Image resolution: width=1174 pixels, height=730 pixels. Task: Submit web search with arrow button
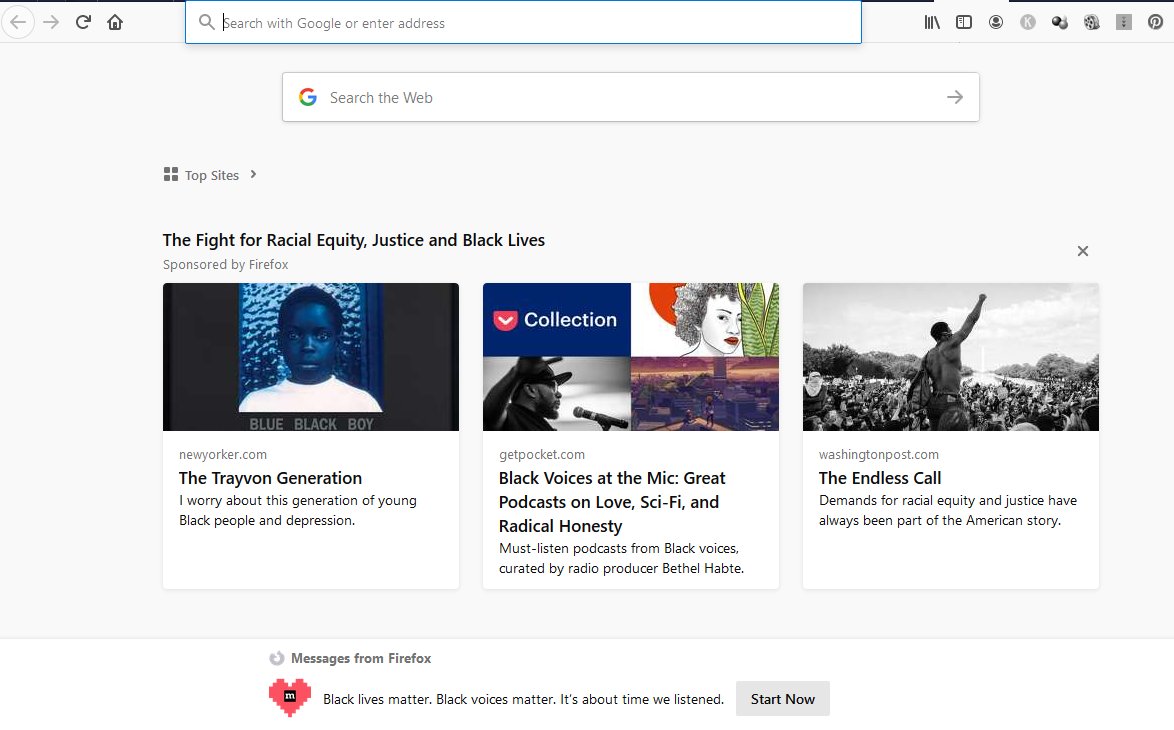(955, 97)
